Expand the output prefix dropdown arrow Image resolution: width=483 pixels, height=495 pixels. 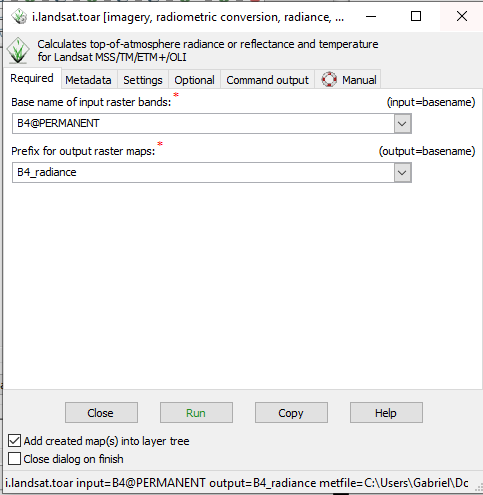(x=402, y=173)
